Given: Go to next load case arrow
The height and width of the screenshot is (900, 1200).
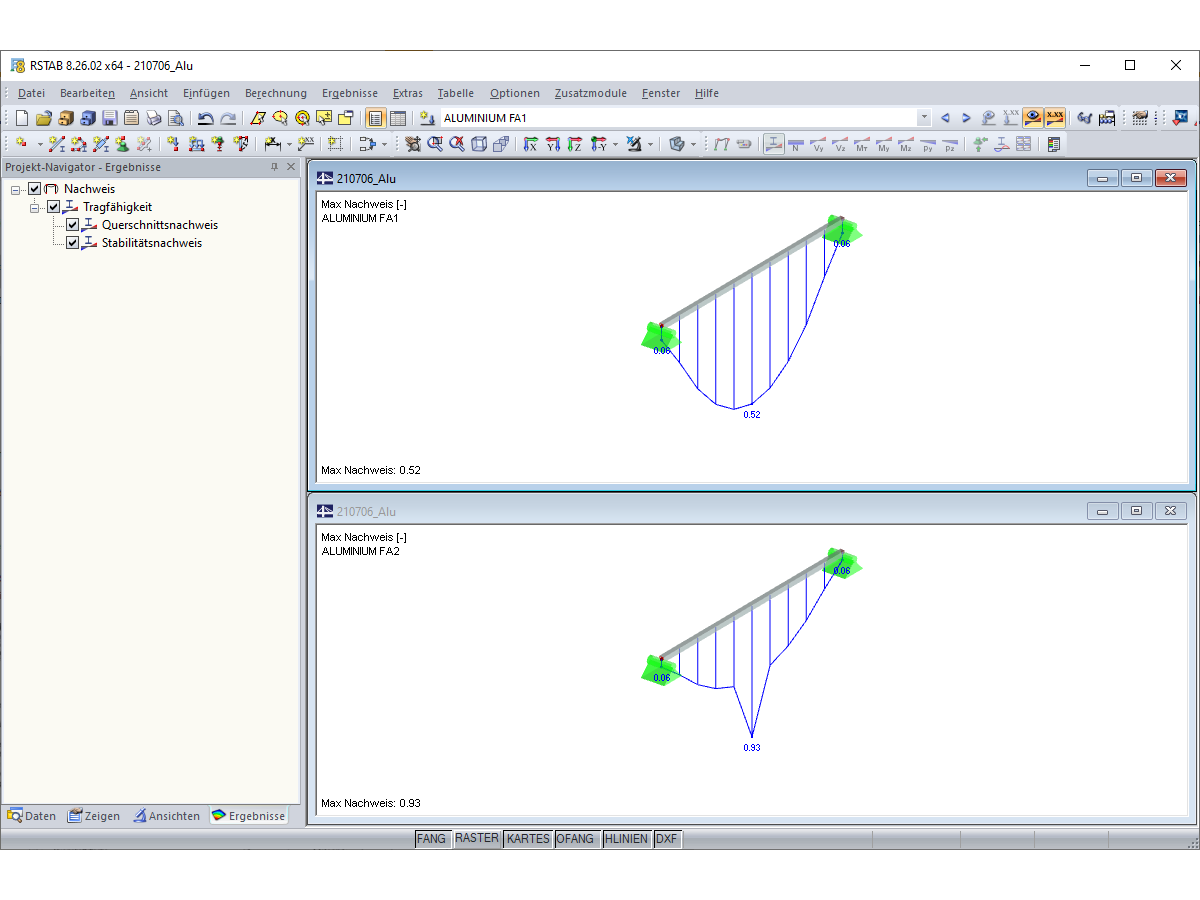Looking at the screenshot, I should [966, 118].
